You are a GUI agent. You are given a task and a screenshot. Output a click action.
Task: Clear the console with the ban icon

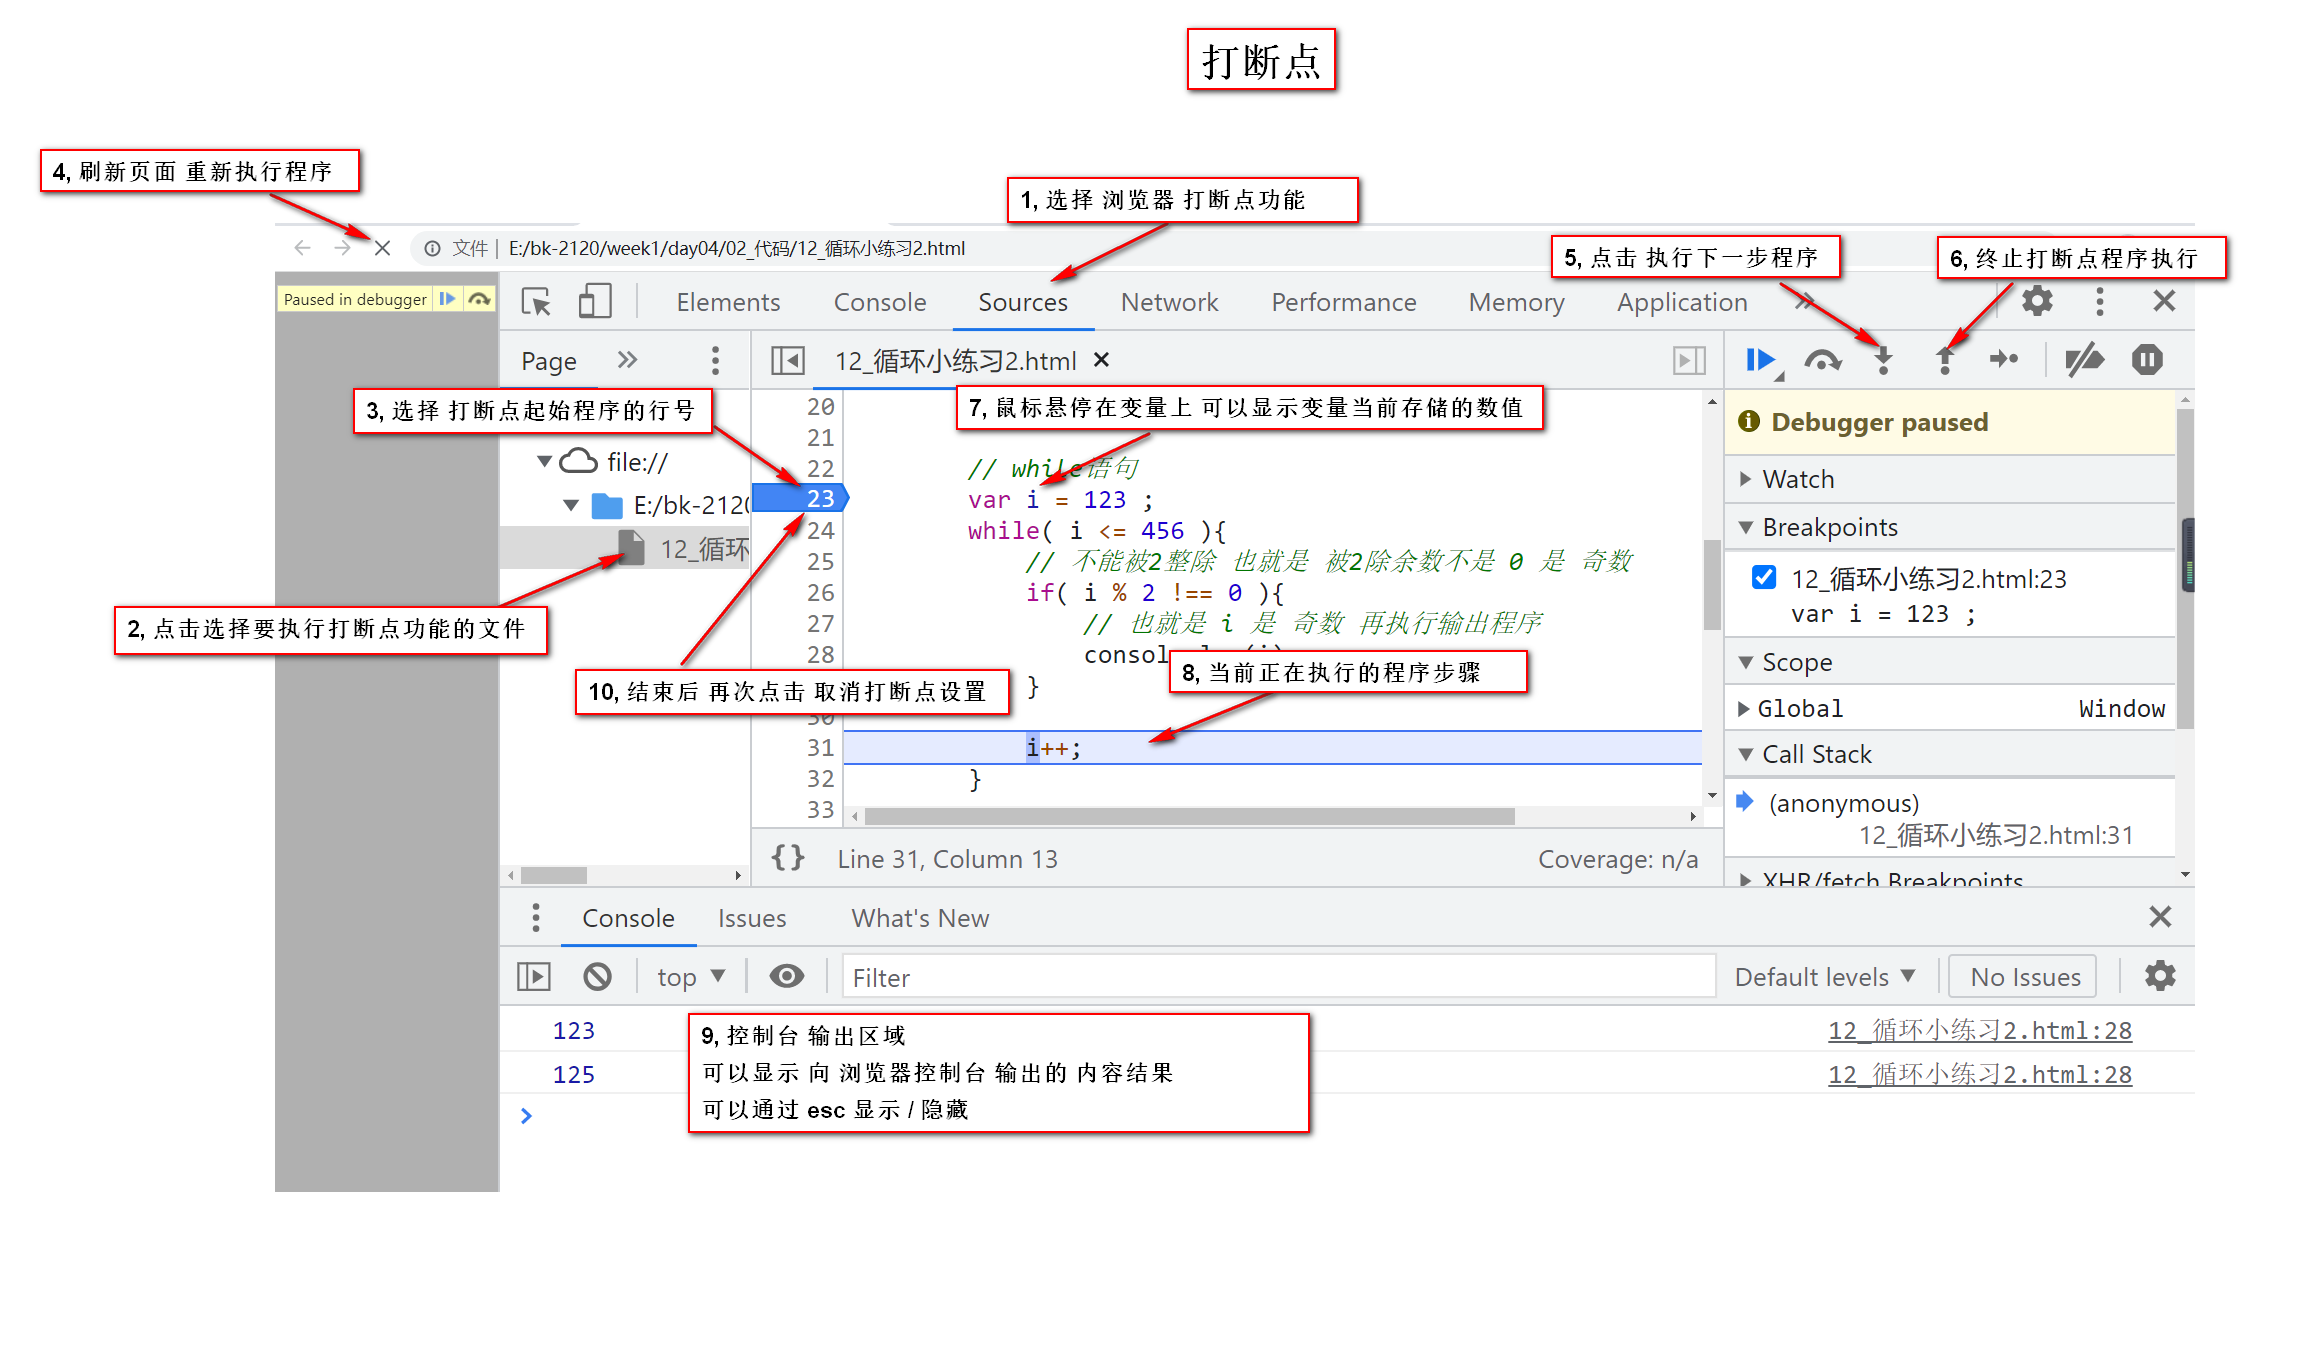(597, 976)
